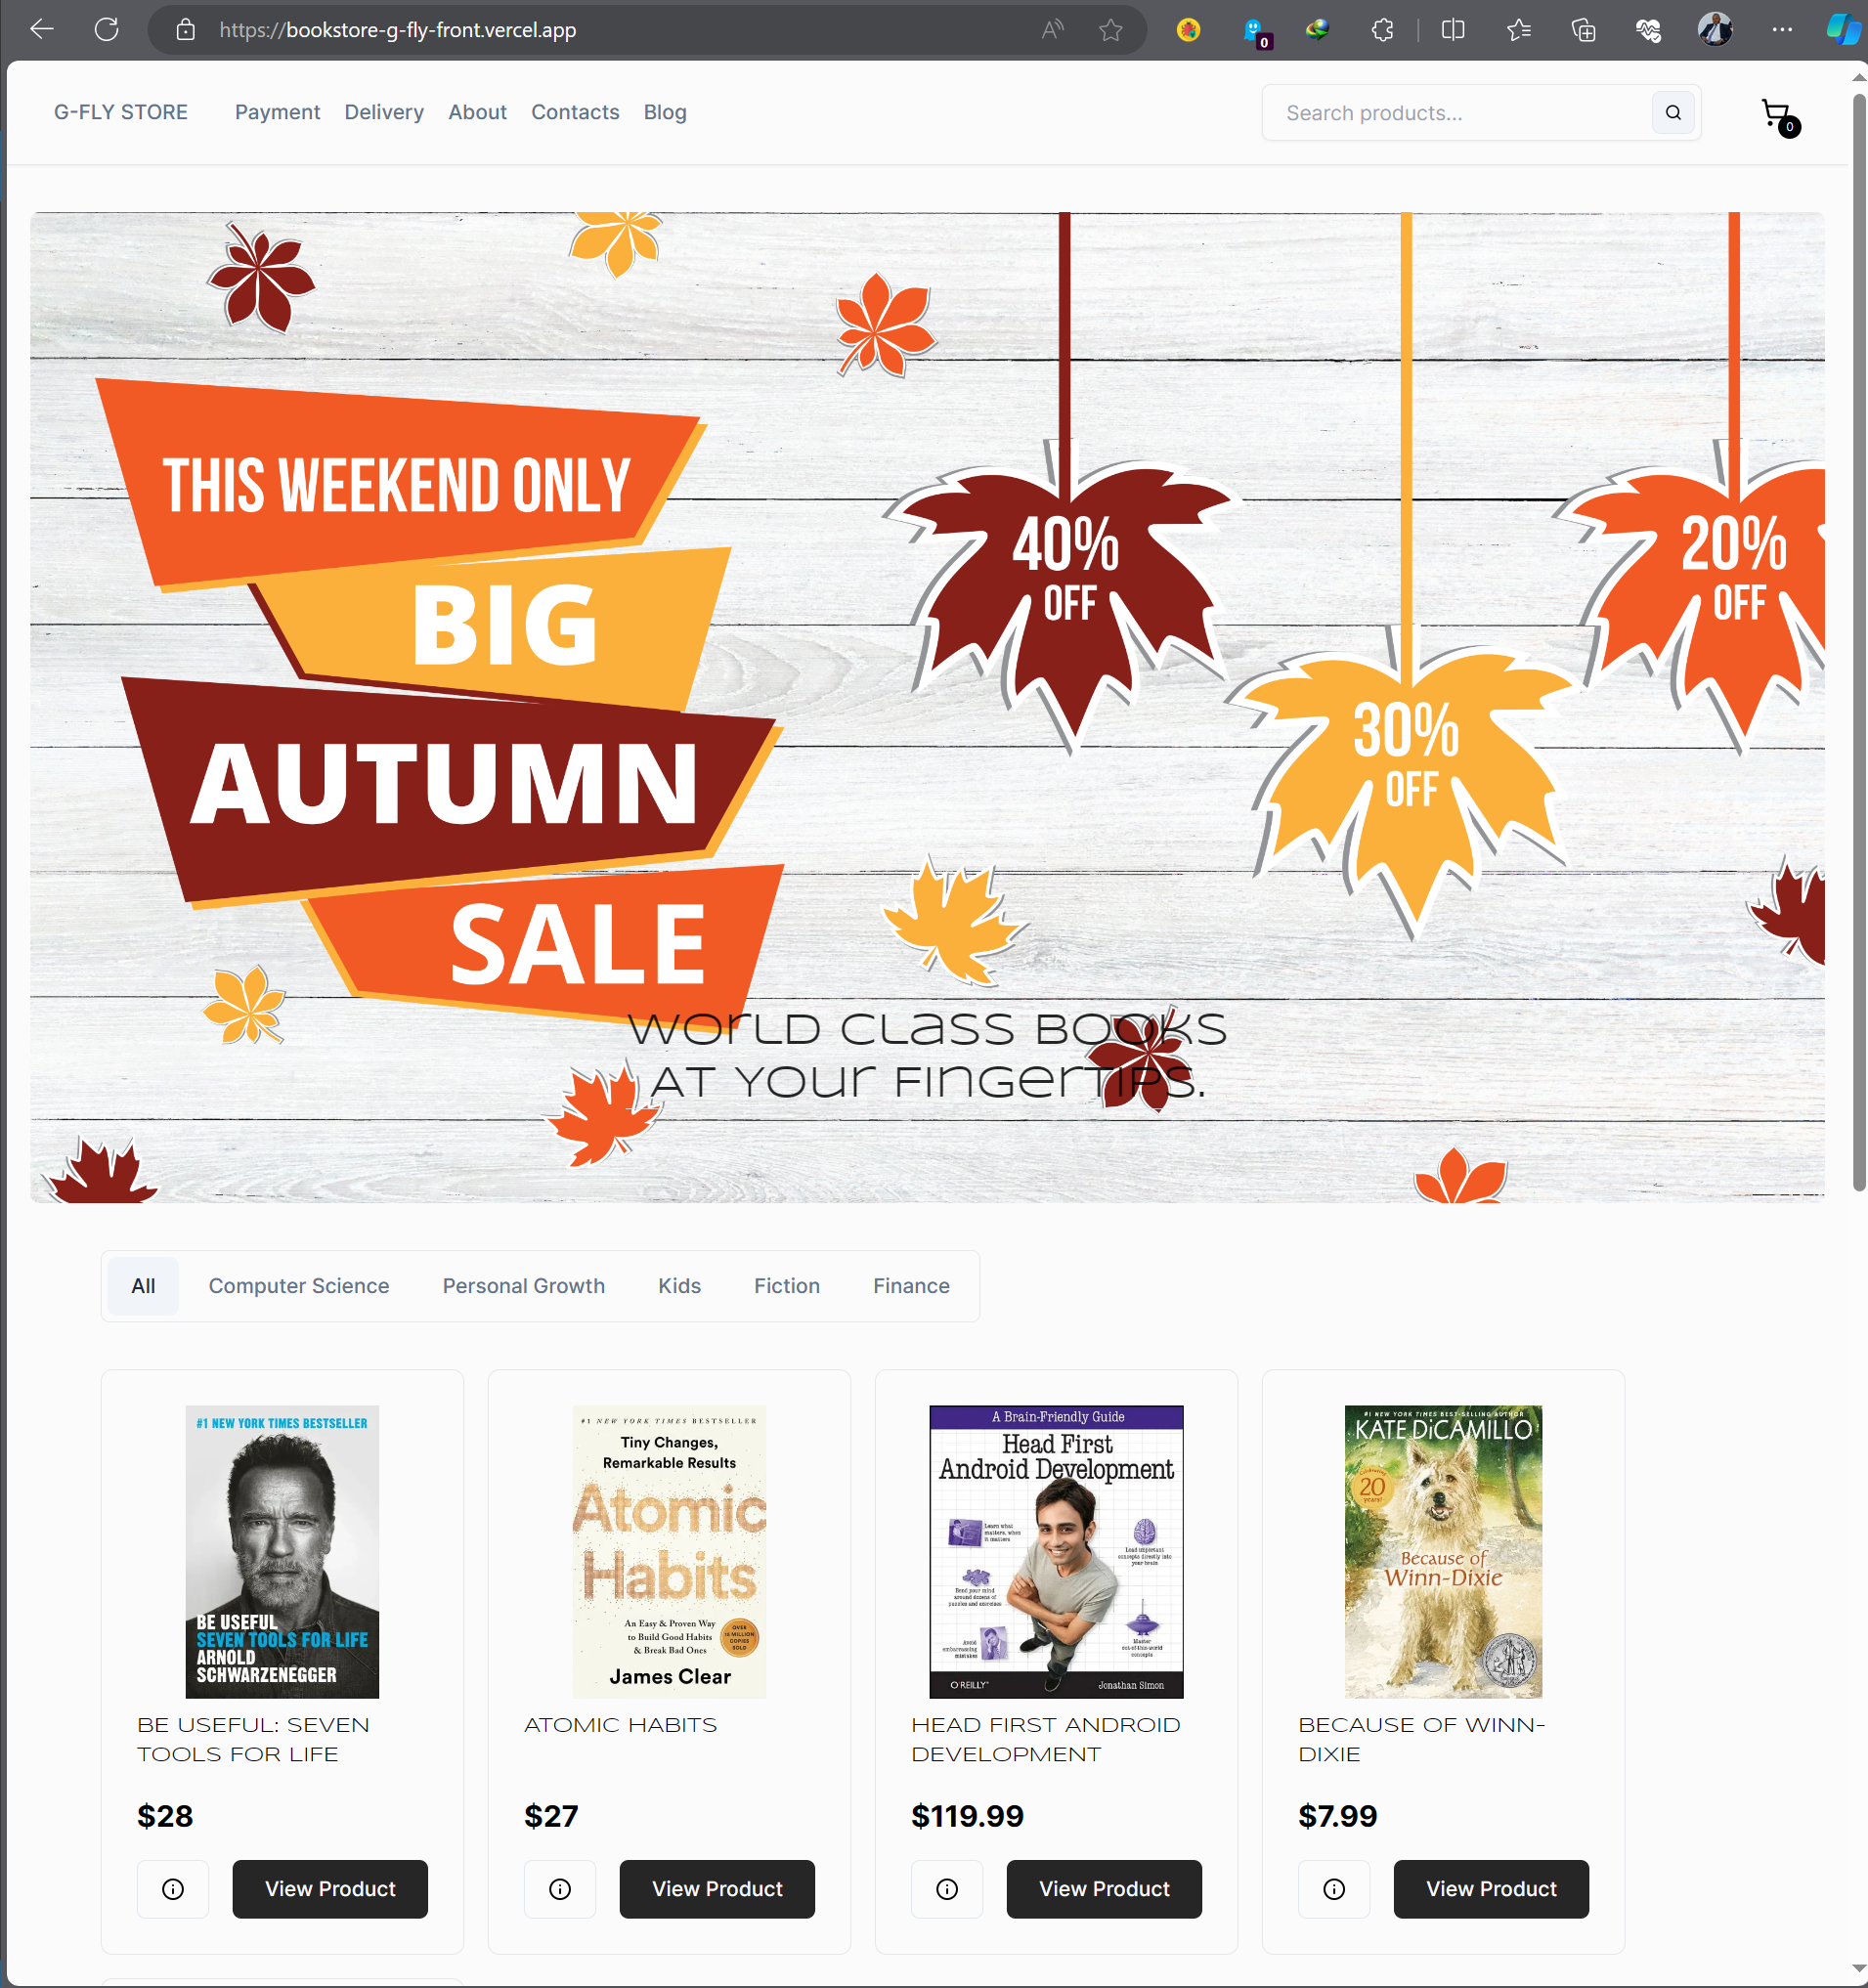Open browser extensions puzzle icon
The height and width of the screenshot is (1988, 1868).
[1382, 30]
